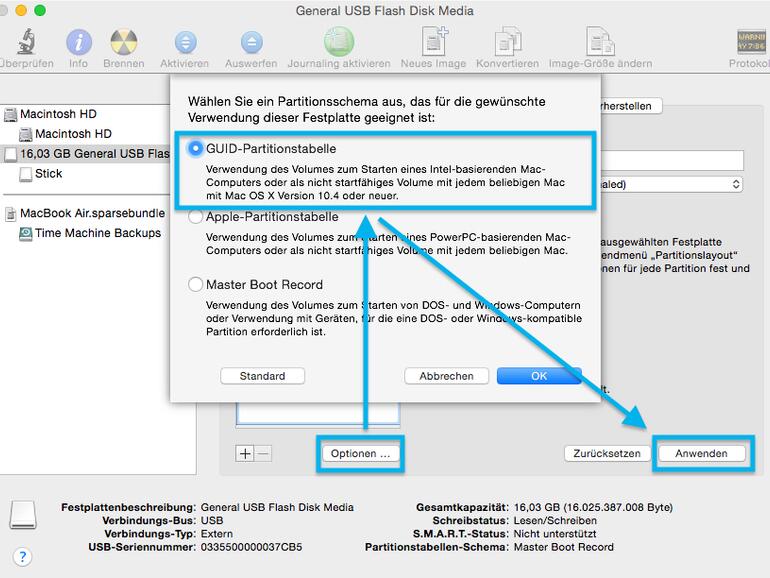
Task: Click the Konvertieren toolbar icon
Action: (508, 41)
